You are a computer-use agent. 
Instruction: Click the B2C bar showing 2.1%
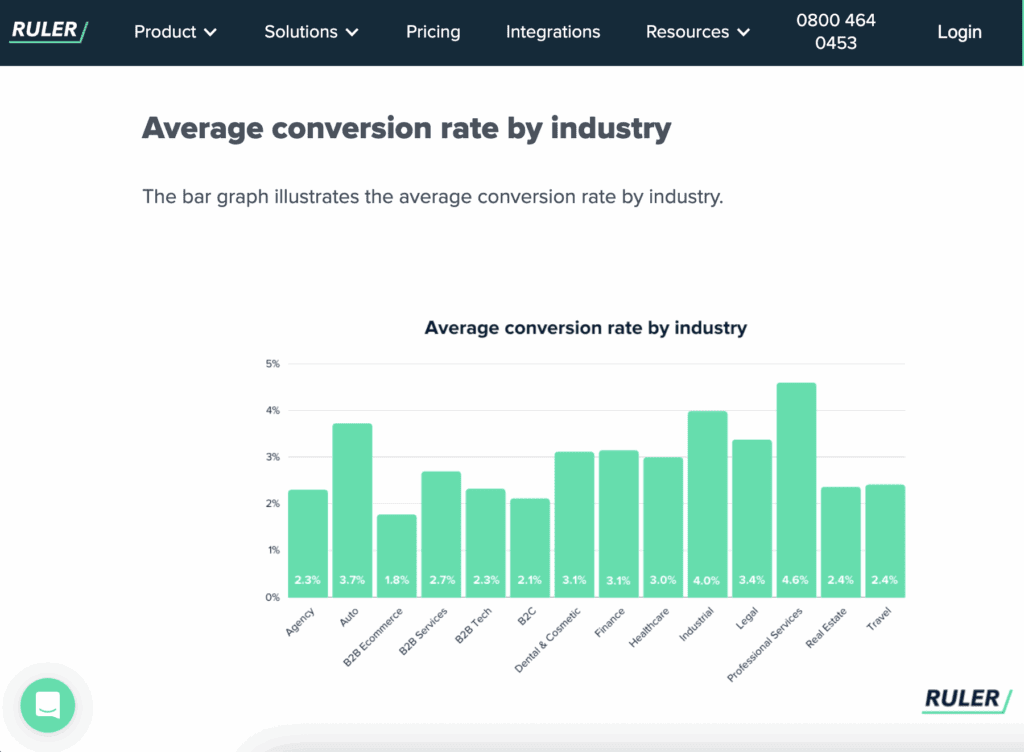[x=530, y=548]
